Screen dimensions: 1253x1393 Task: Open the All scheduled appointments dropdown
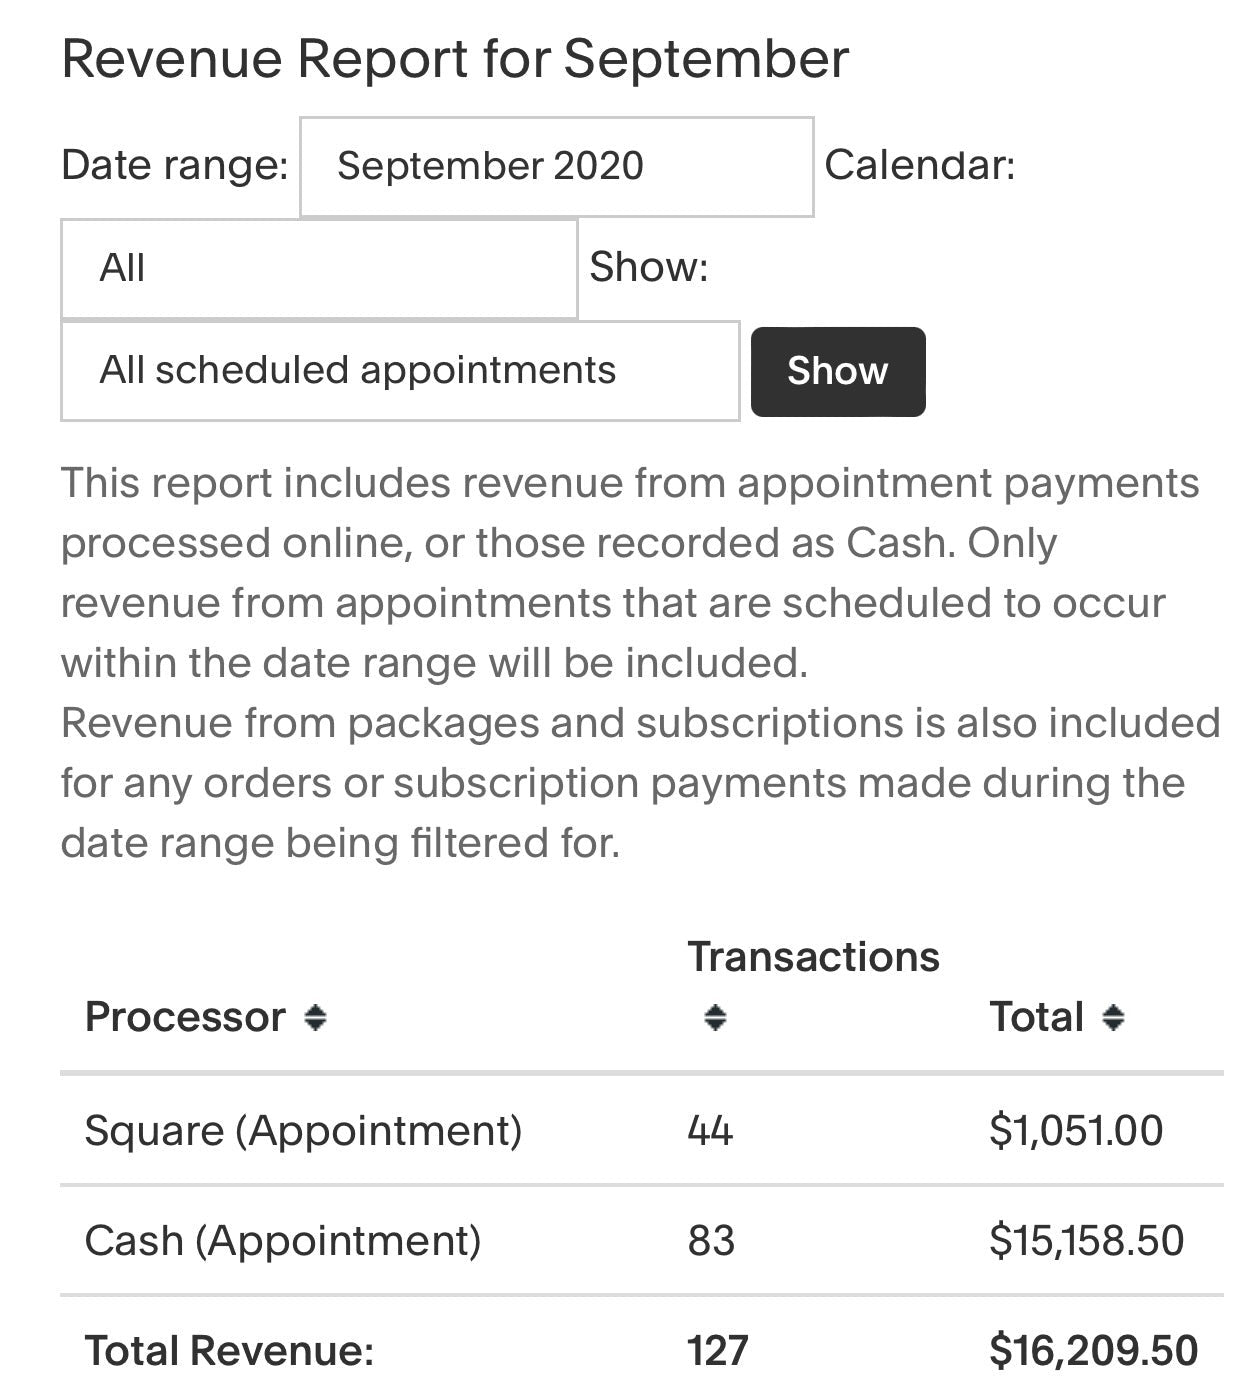click(x=399, y=371)
